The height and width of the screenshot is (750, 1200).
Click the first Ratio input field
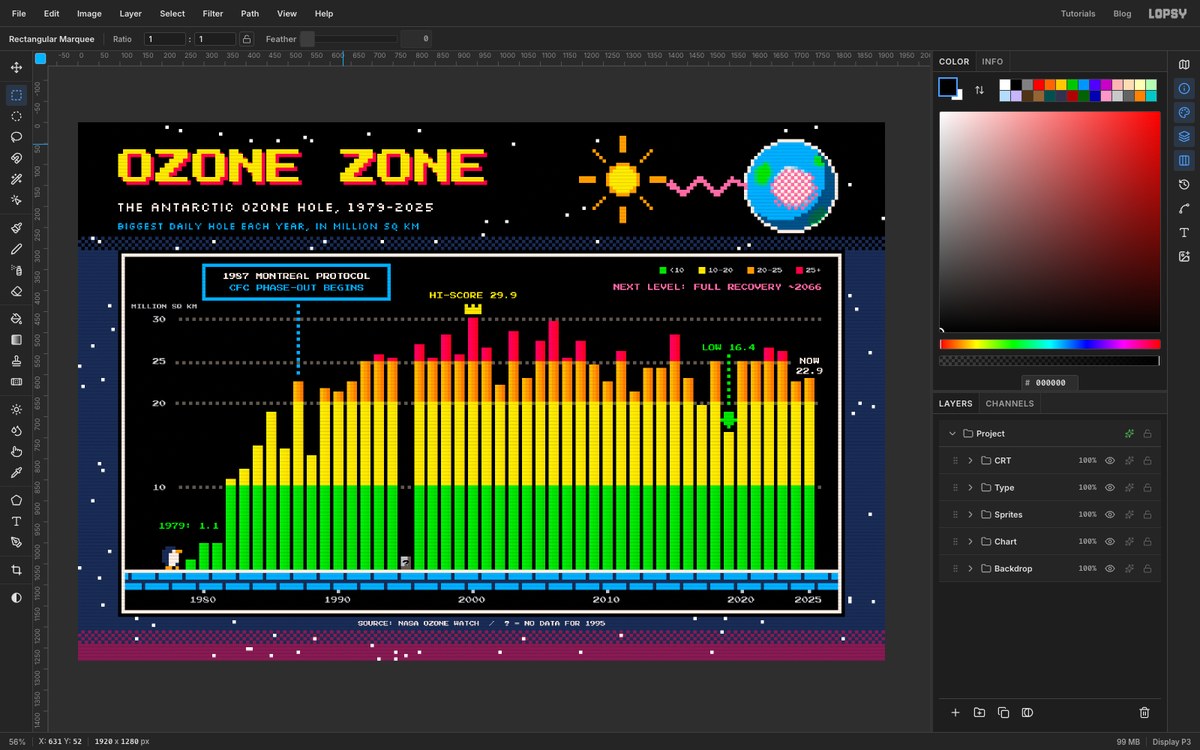click(x=165, y=39)
